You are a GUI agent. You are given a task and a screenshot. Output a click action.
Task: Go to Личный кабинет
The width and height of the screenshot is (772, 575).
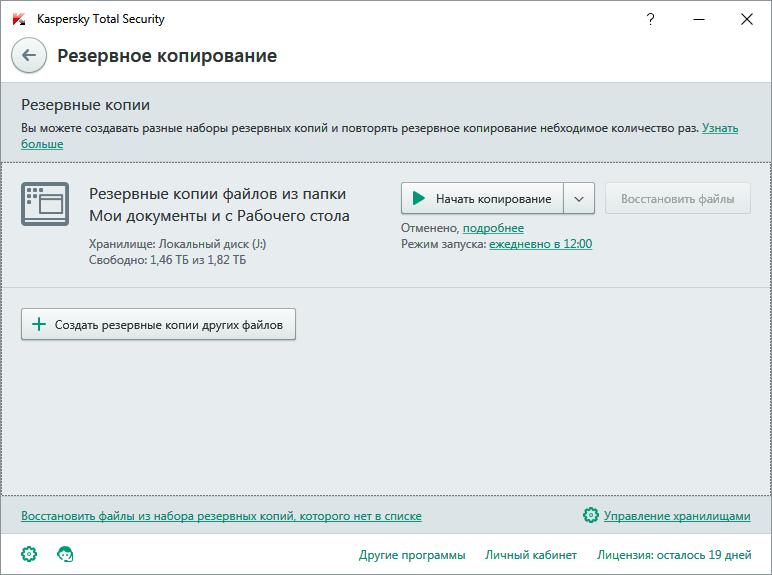click(530, 555)
